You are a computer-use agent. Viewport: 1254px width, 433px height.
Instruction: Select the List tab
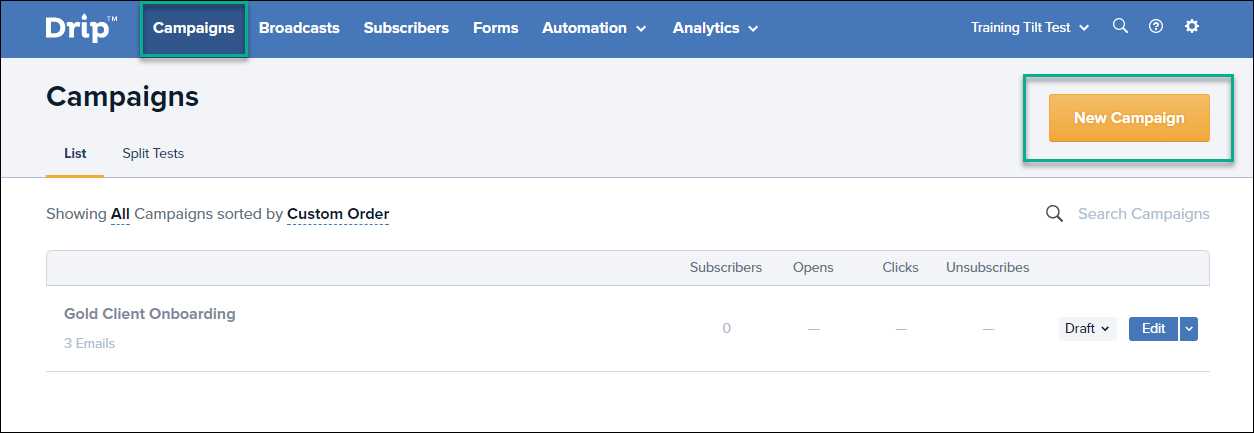click(x=75, y=153)
